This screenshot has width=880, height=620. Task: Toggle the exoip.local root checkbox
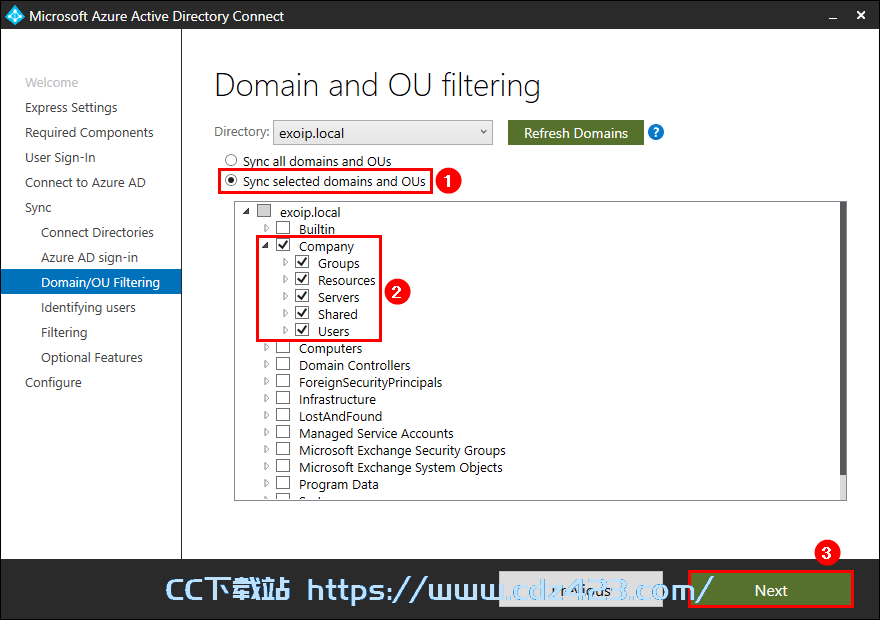[x=264, y=211]
